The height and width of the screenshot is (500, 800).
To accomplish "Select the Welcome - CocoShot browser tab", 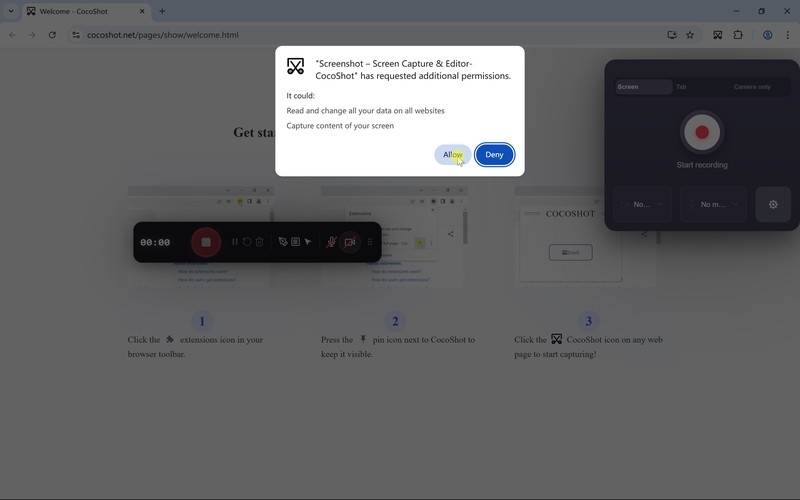I will tap(85, 11).
